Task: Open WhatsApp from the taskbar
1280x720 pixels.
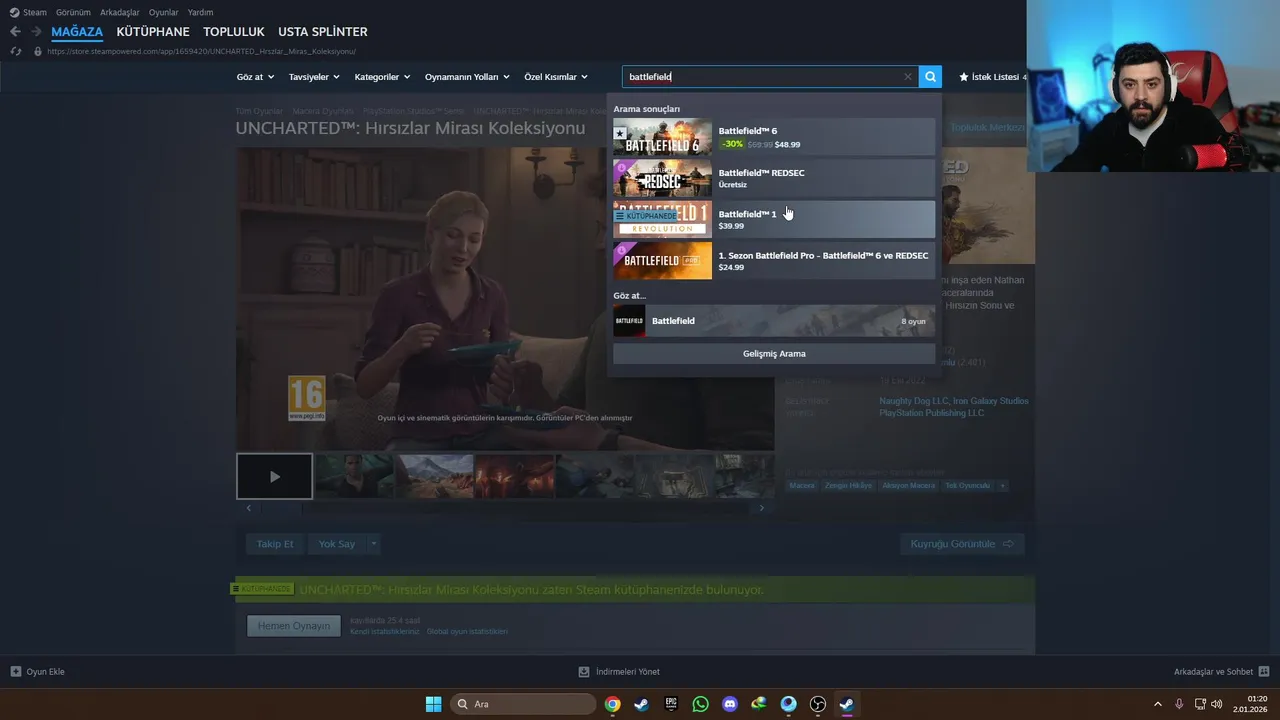Action: [700, 704]
